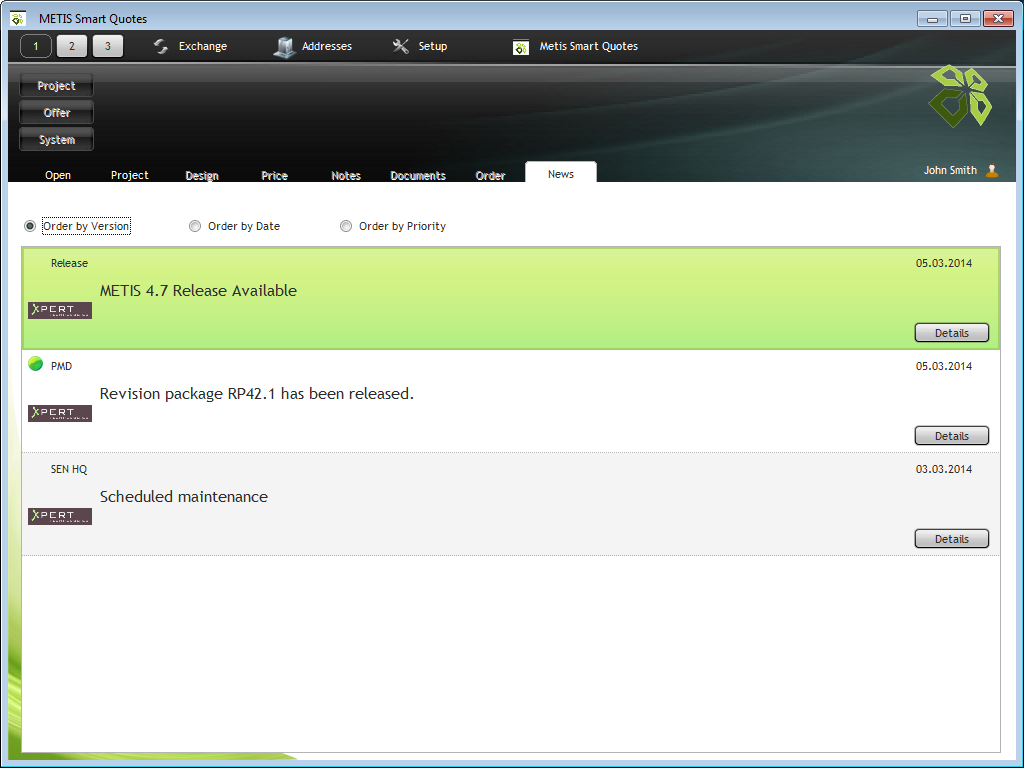The height and width of the screenshot is (768, 1024).
Task: Click date 05.03.2014 on the PMD item
Action: tap(944, 366)
